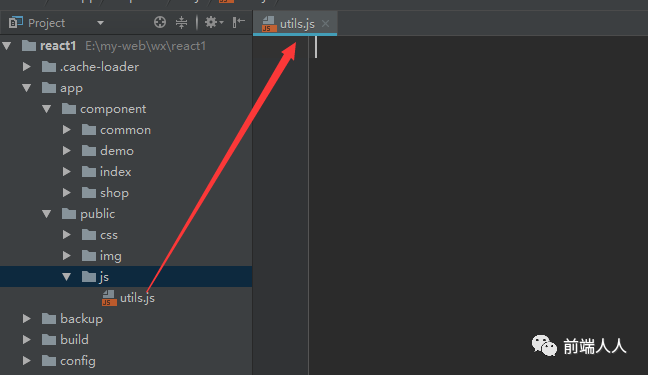Click the collapse all icon in Project panel
Screen dimensions: 648x375
point(181,22)
